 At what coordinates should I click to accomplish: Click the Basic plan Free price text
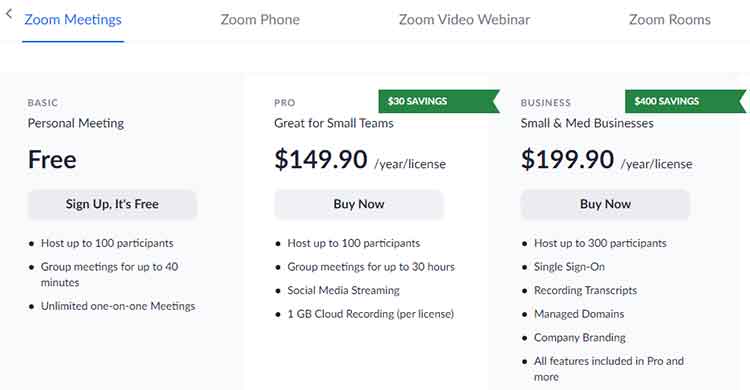point(52,159)
